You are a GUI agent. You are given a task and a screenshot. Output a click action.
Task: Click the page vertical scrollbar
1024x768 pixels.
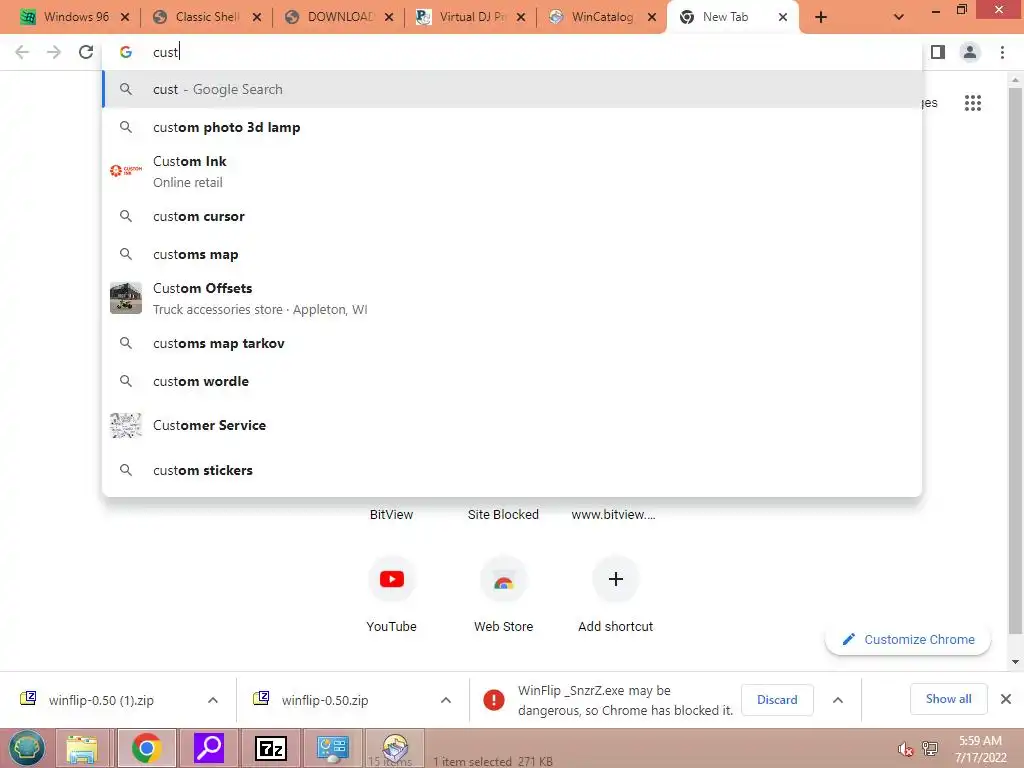1015,359
